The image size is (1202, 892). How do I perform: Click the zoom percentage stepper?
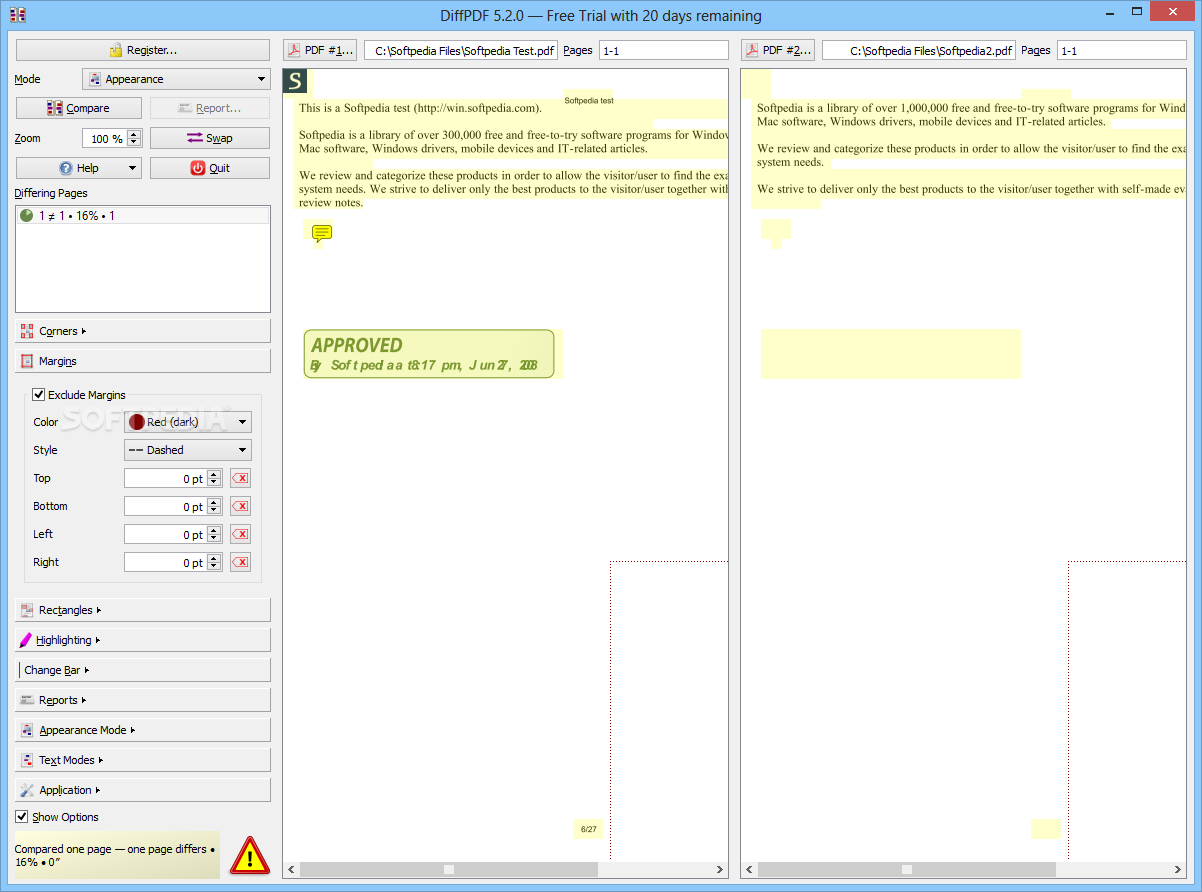(x=134, y=139)
